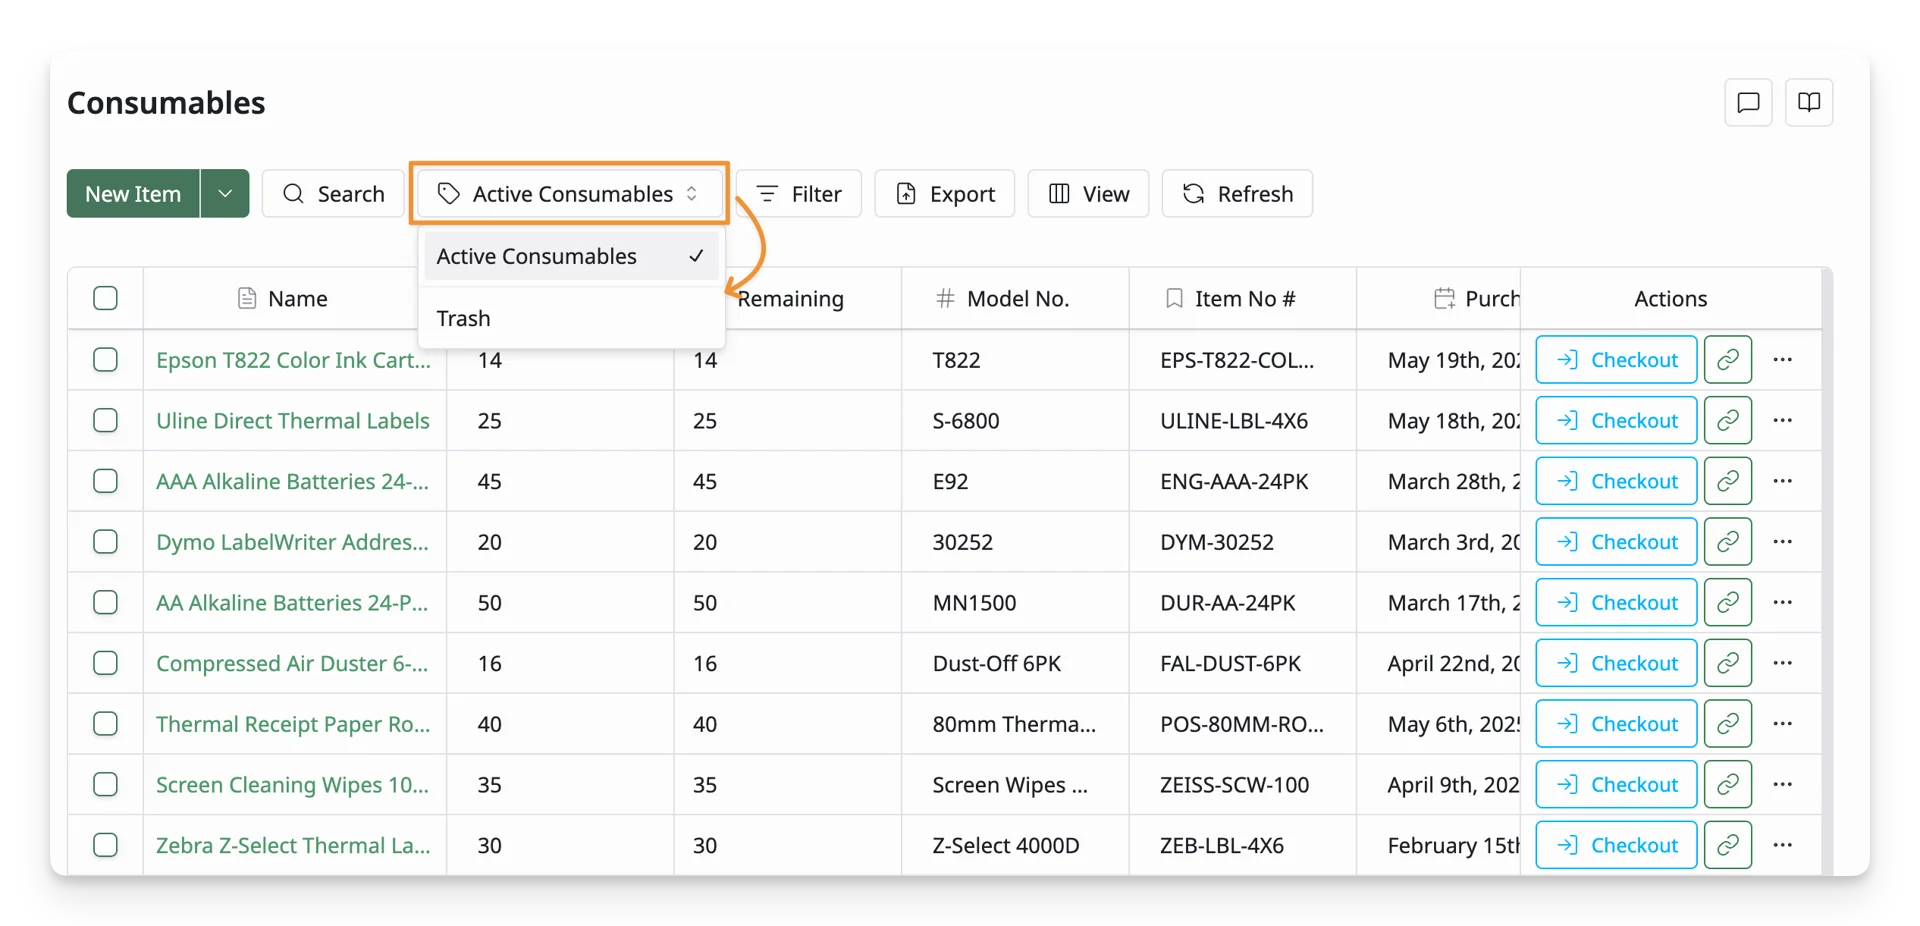Screen dimensions: 1920x926
Task: Open Zebra Z-Select Thermal item link
Action: click(x=293, y=845)
